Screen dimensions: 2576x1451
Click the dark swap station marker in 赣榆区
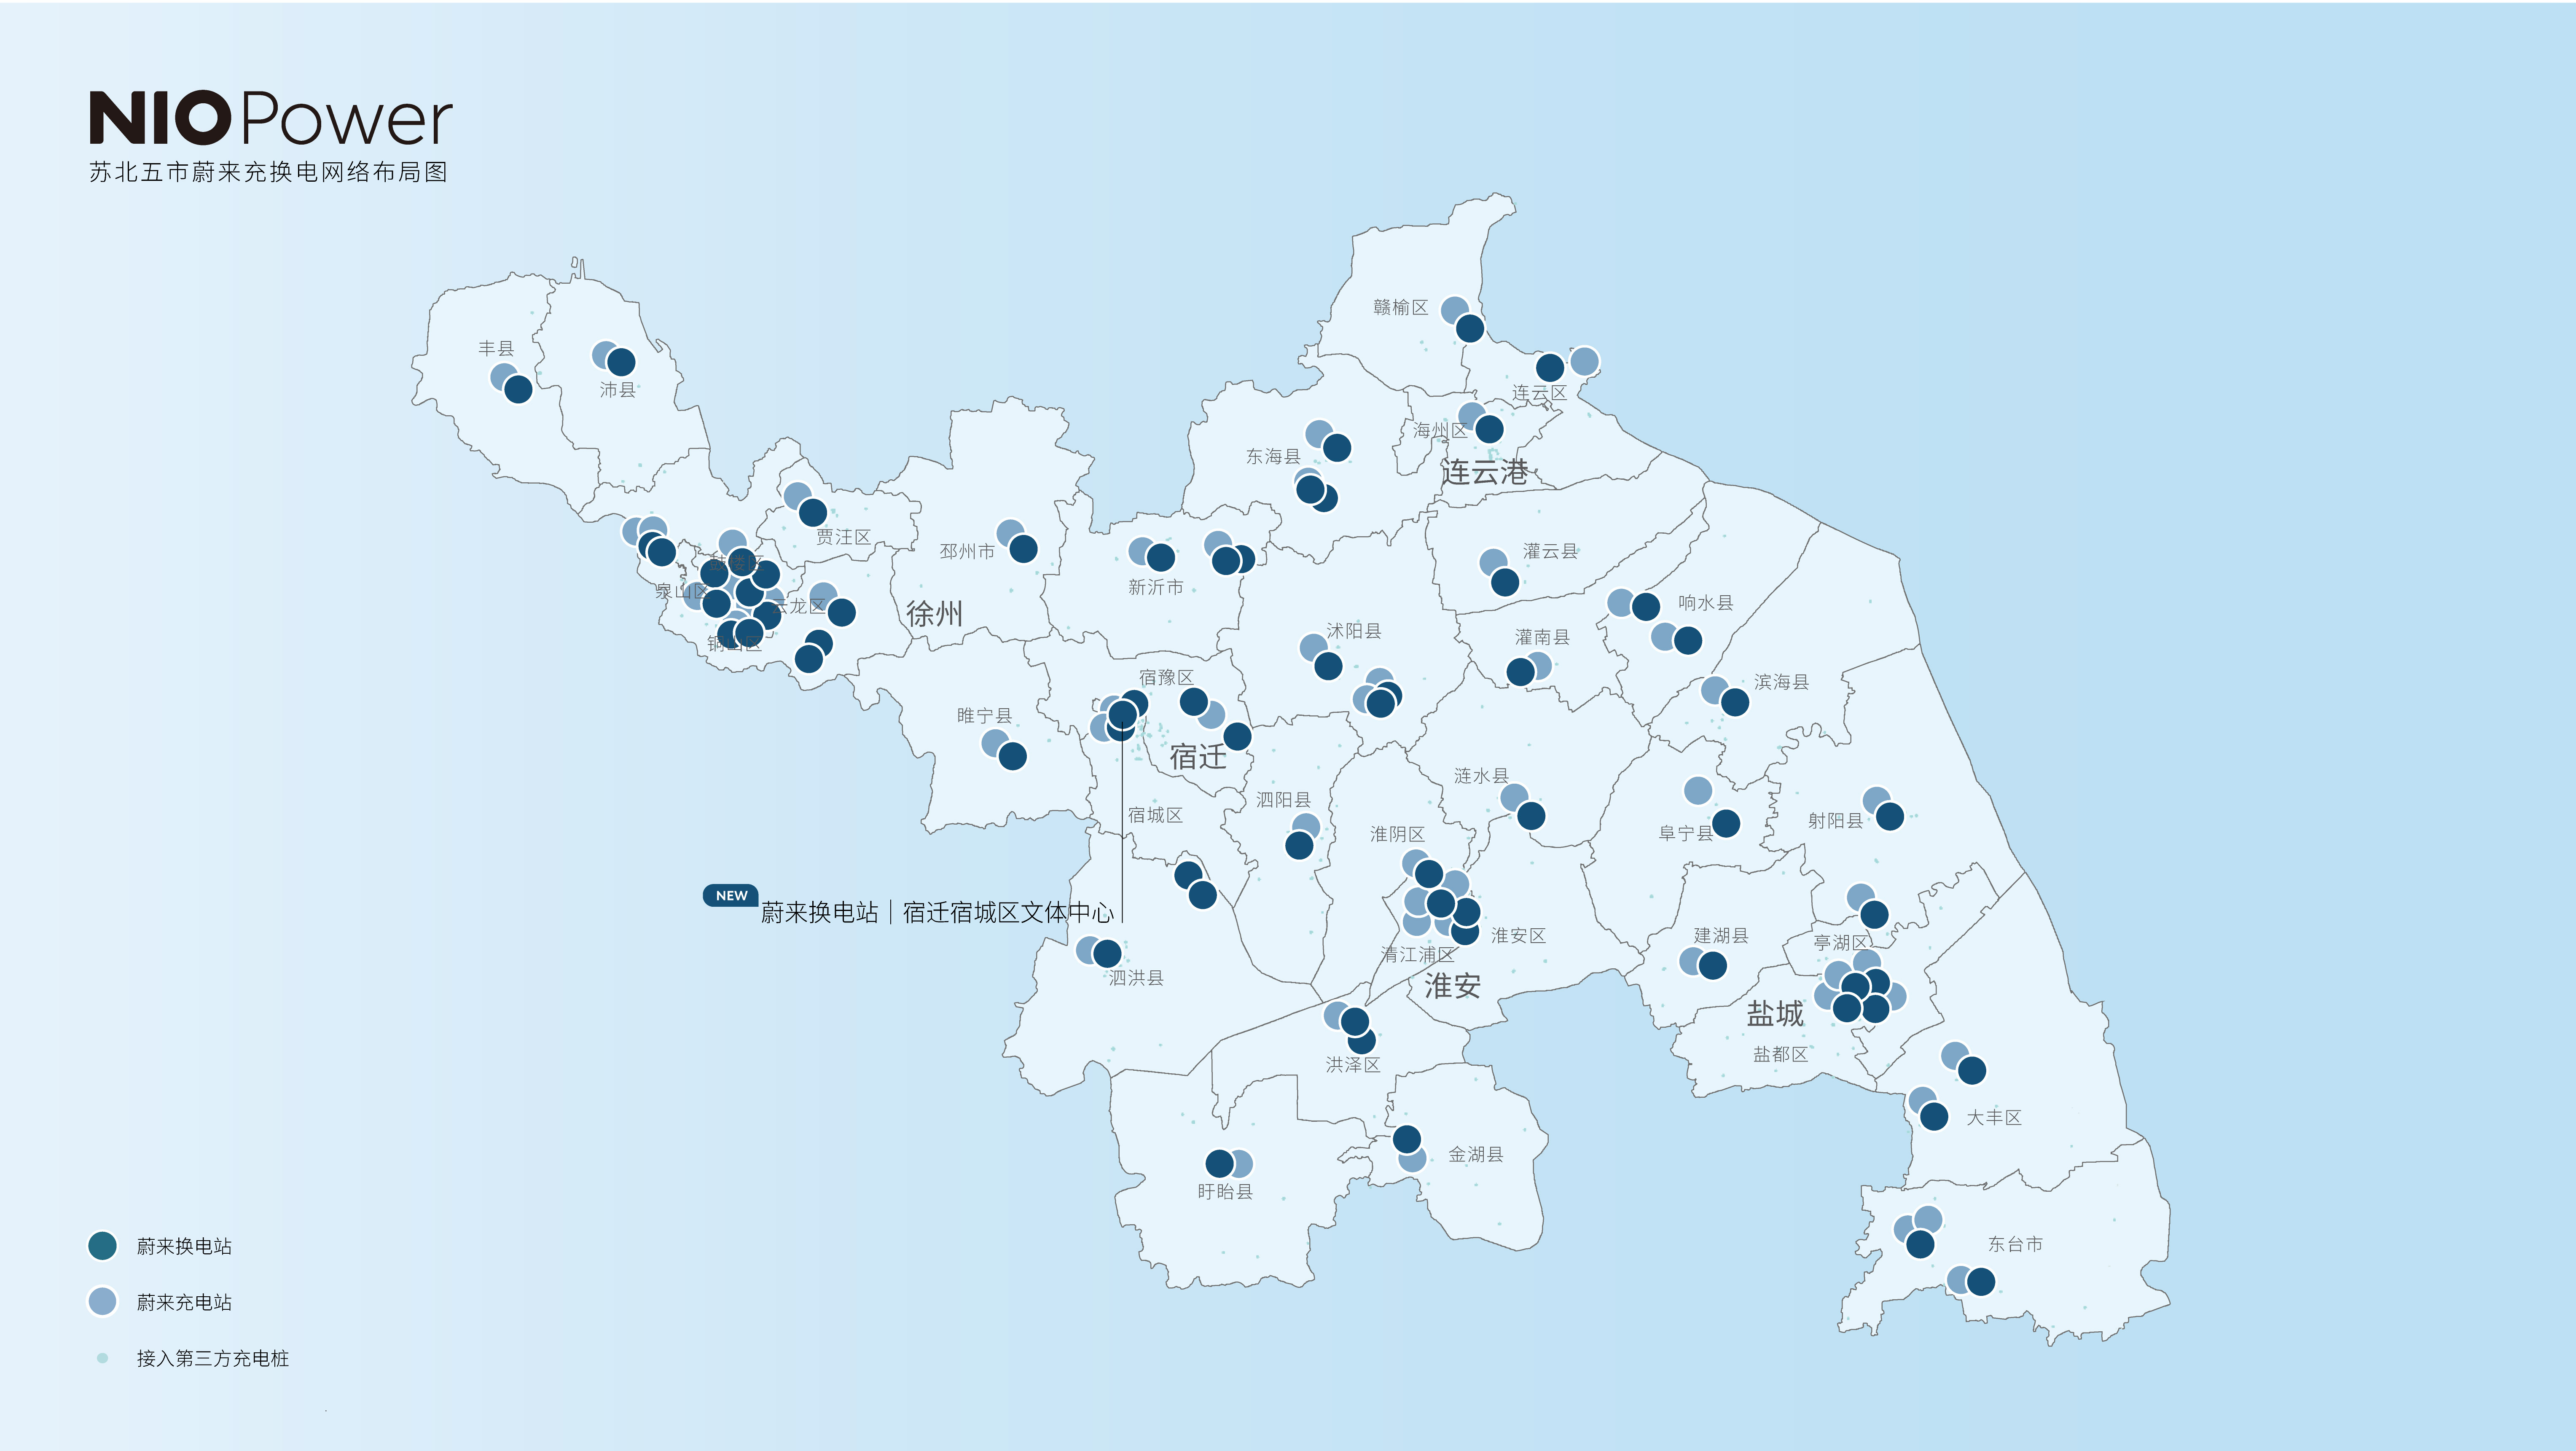point(1469,328)
